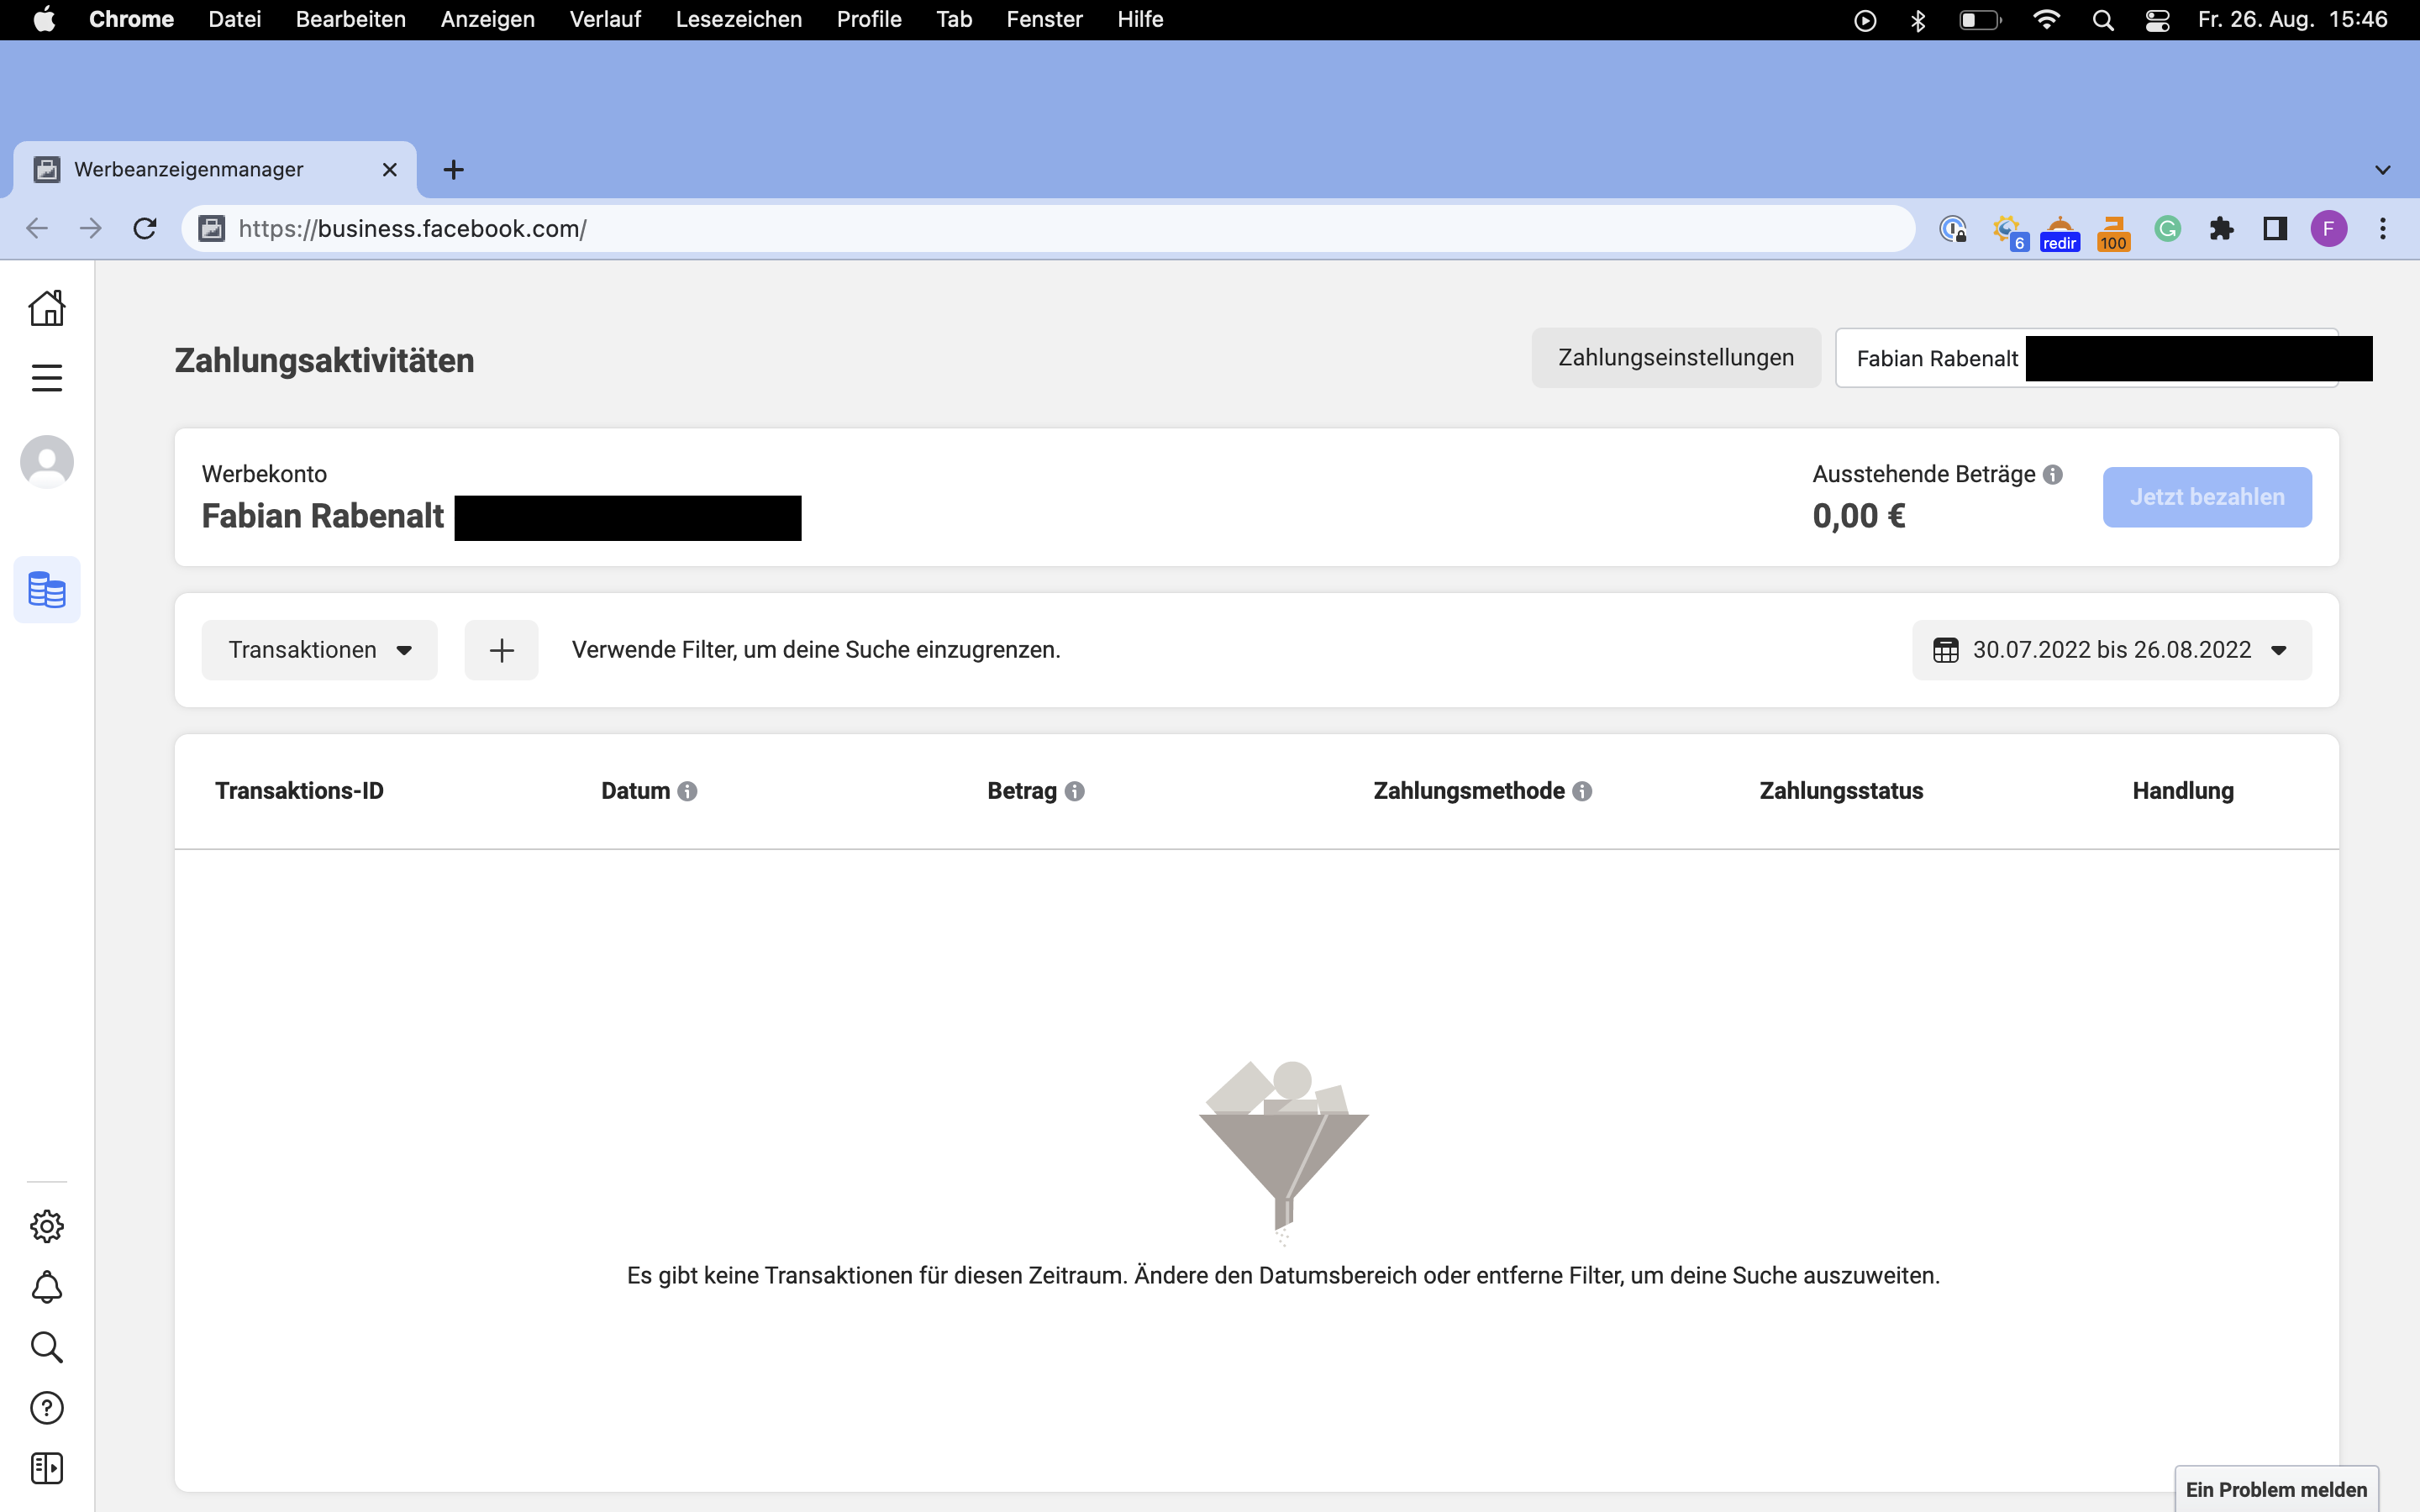Viewport: 2420px width, 1512px height.
Task: Expand the Transaktionen dropdown
Action: (x=319, y=650)
